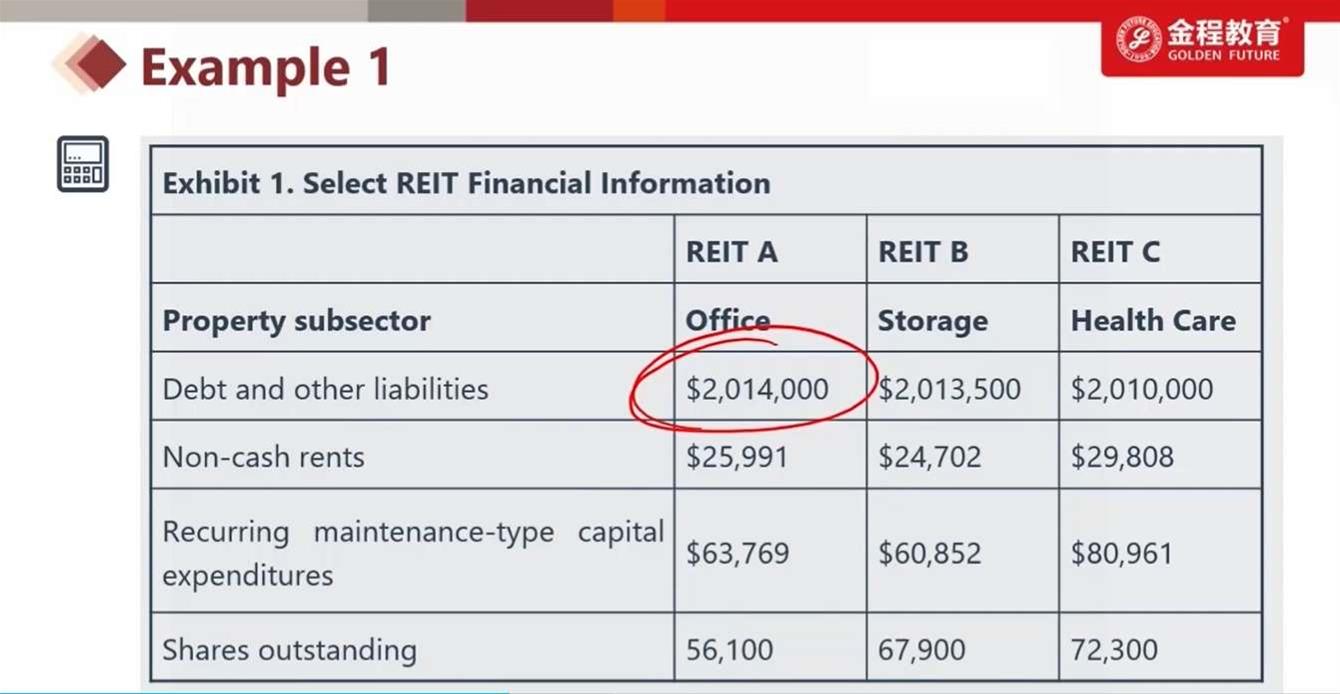Select the REIT A column header
The width and height of the screenshot is (1340, 694).
(x=731, y=252)
